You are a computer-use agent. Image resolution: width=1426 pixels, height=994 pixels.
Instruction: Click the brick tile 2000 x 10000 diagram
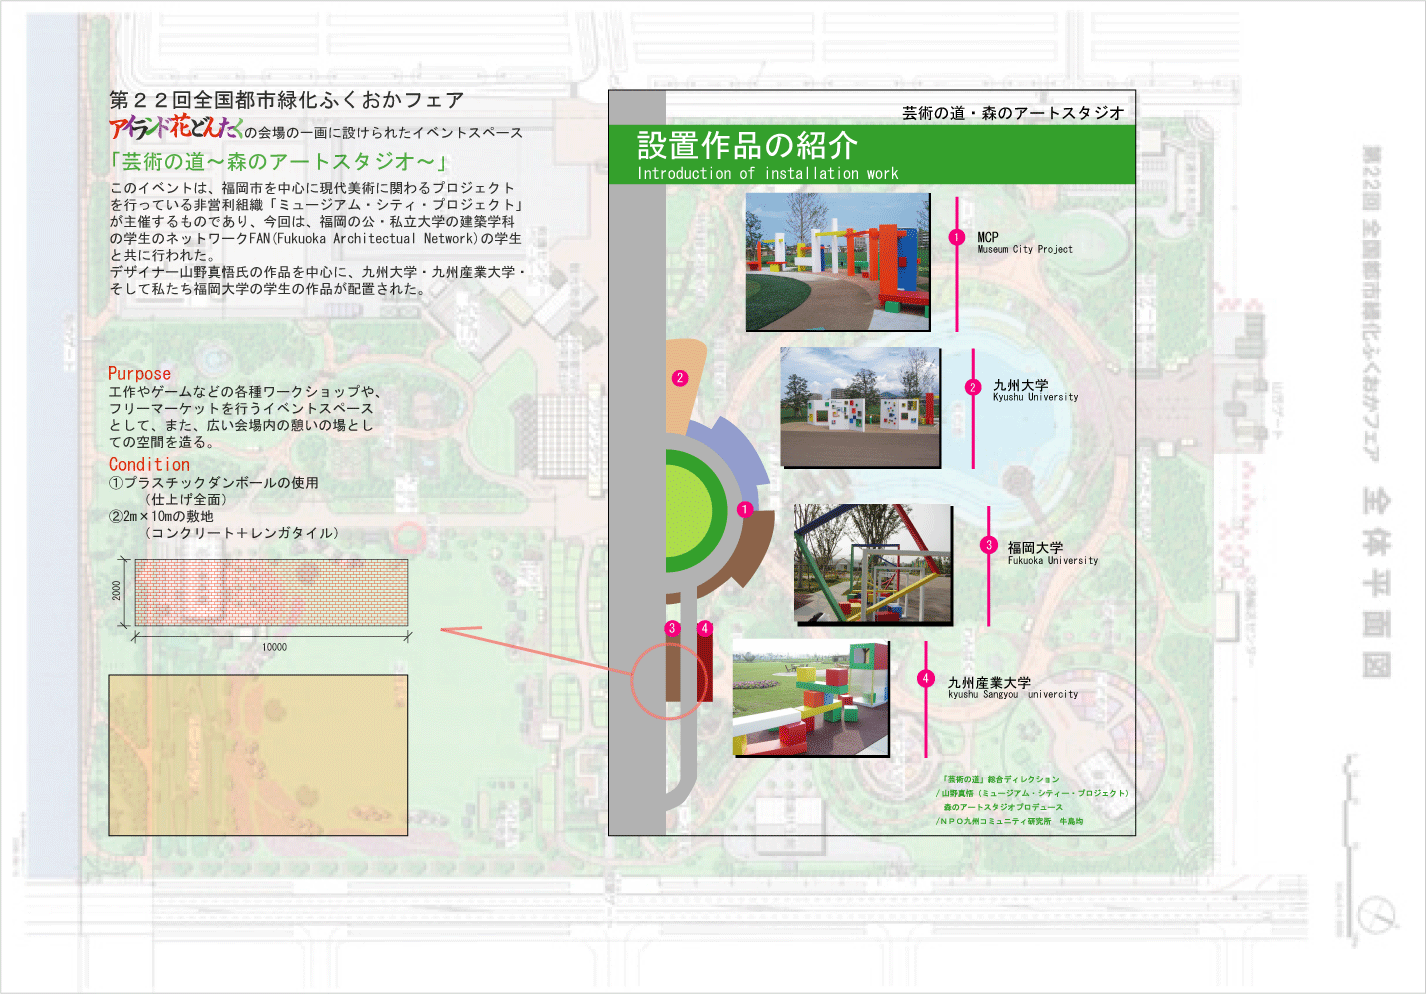pos(271,593)
